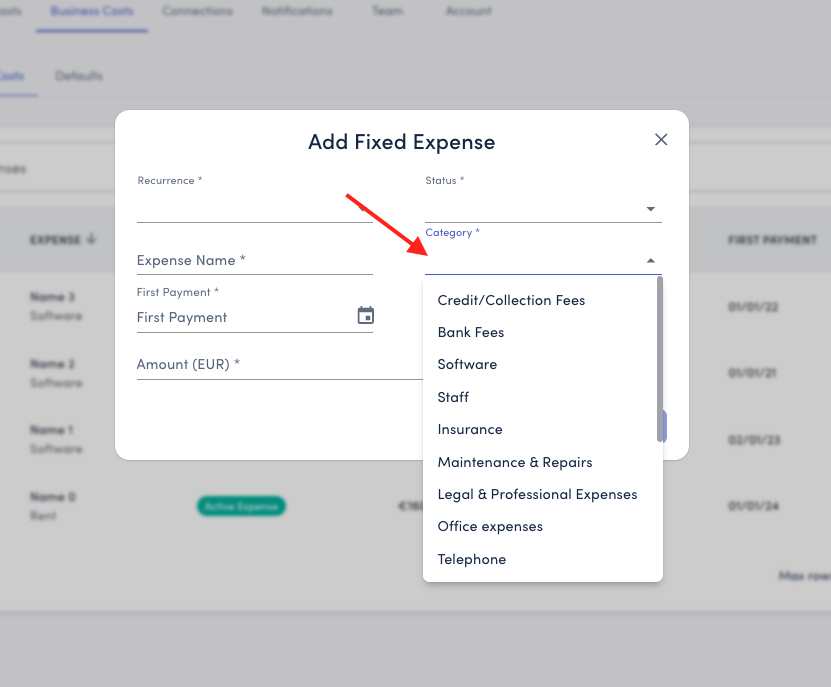The width and height of the screenshot is (831, 687).
Task: Close the Add Fixed Expense dialog
Action: (x=661, y=140)
